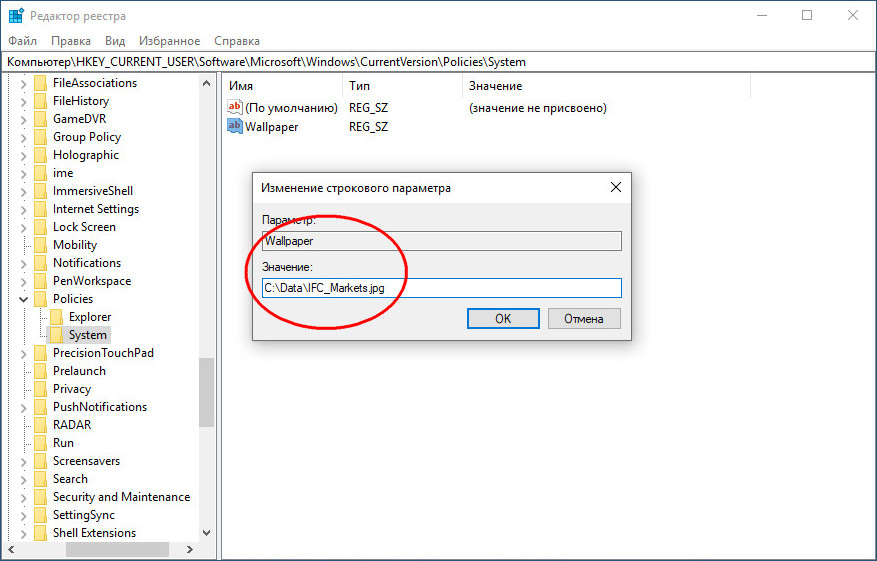The width and height of the screenshot is (877, 561).
Task: Select the Holographic folder icon
Action: (40, 155)
